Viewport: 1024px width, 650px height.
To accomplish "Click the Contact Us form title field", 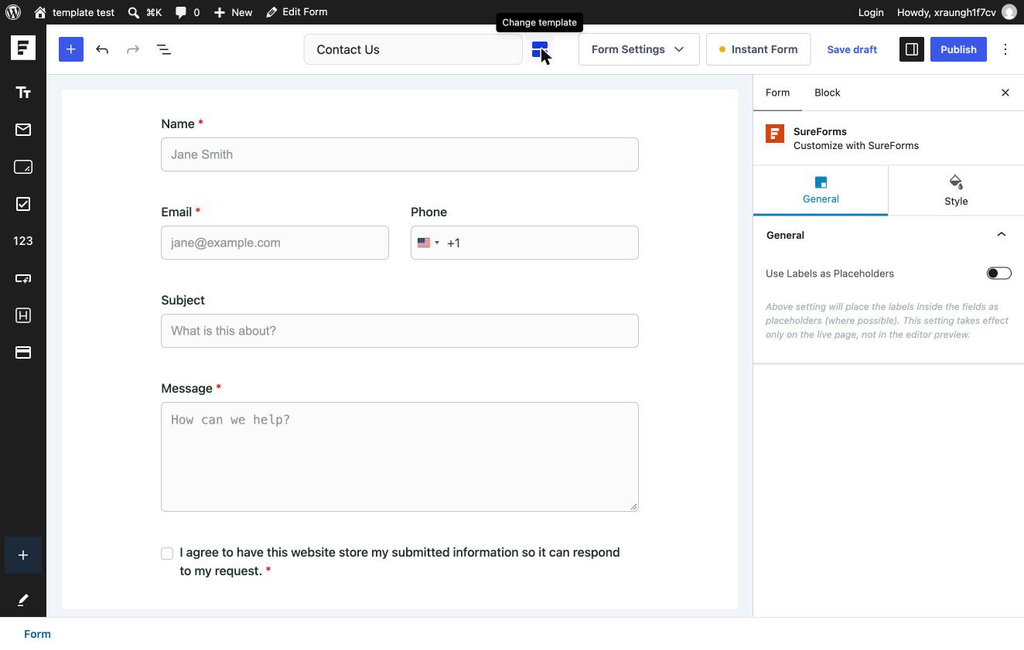I will [x=413, y=50].
